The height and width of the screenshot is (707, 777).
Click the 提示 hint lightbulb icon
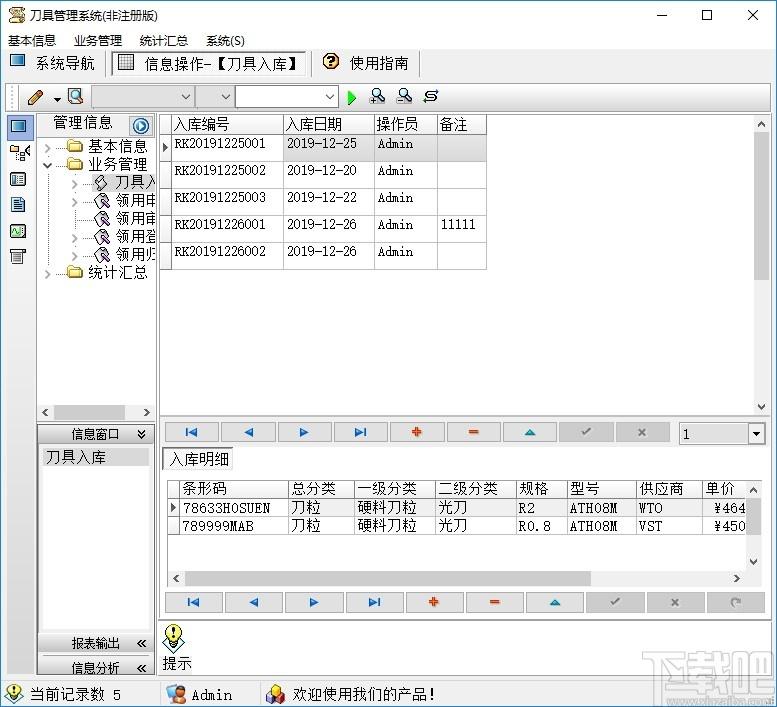tap(173, 638)
